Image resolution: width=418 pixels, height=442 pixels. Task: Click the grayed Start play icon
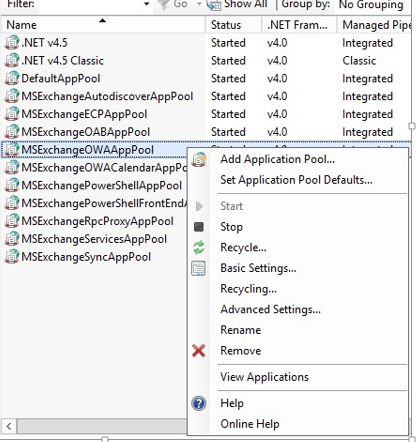pyautogui.click(x=199, y=206)
